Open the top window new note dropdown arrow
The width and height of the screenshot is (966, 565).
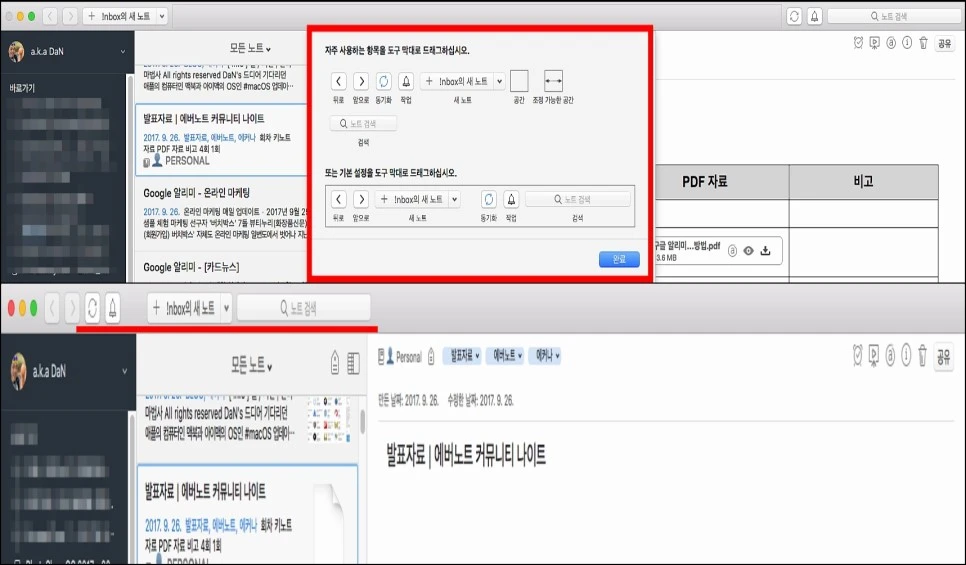tap(162, 17)
